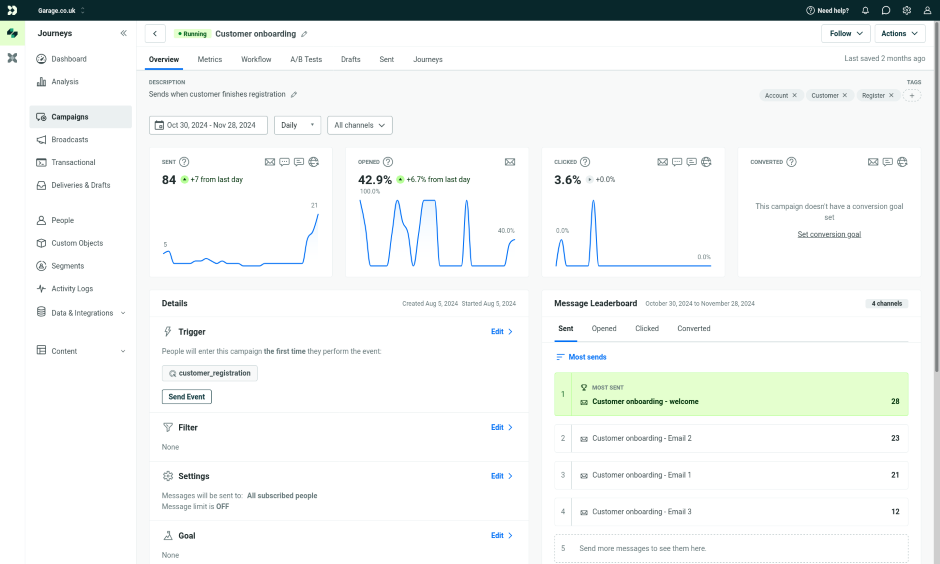940x564 pixels.
Task: Edit the campaign name pencil icon
Action: point(305,34)
